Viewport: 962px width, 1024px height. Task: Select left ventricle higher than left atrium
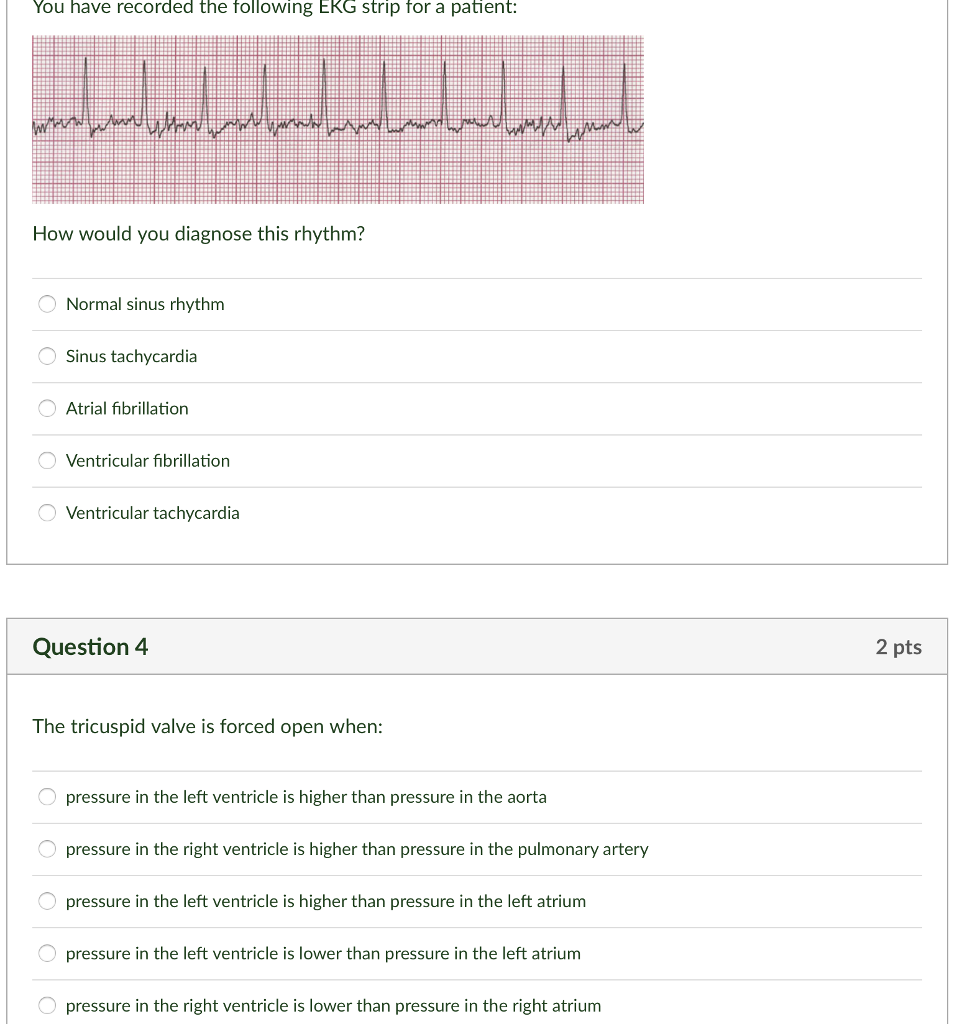[x=47, y=901]
